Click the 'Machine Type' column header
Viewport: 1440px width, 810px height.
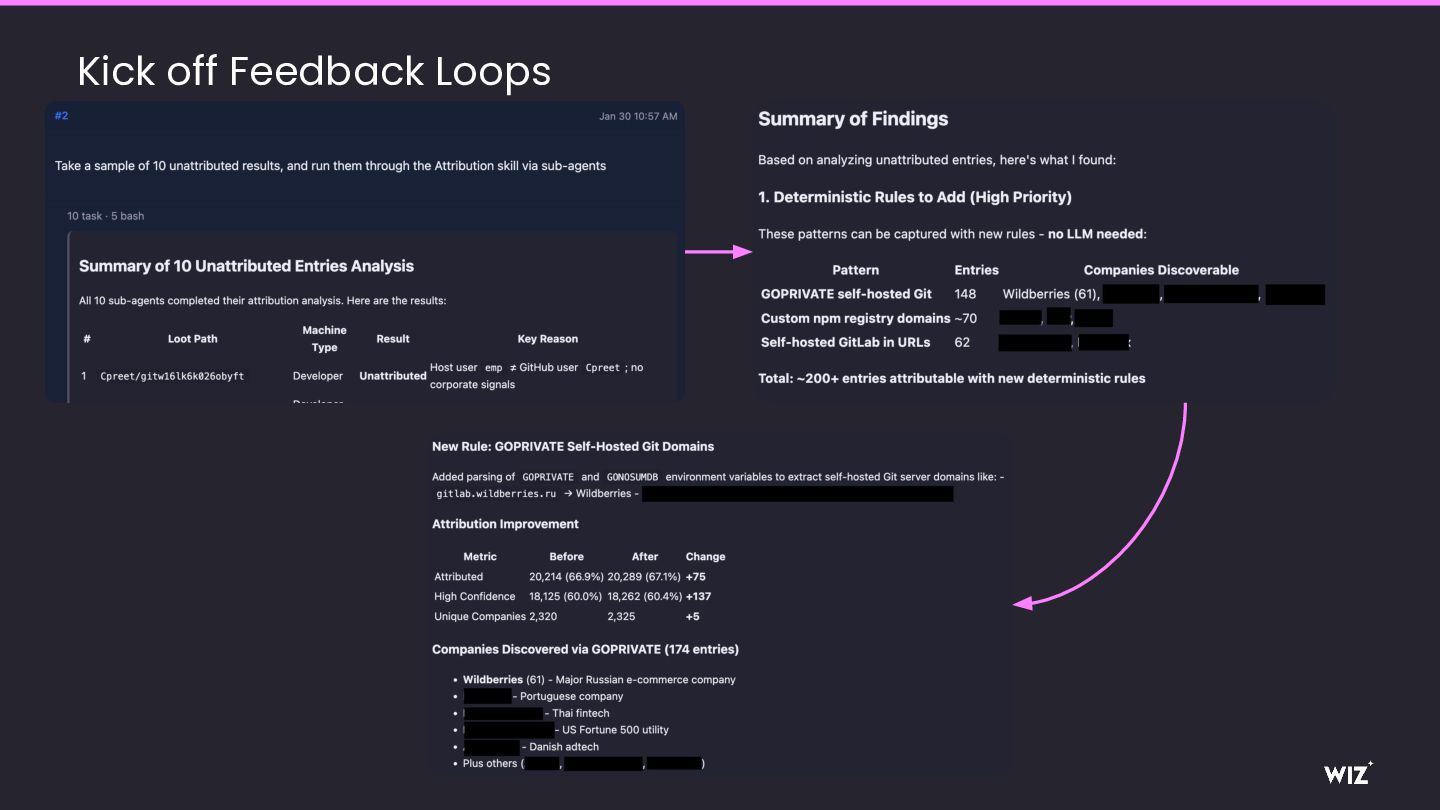pos(324,339)
